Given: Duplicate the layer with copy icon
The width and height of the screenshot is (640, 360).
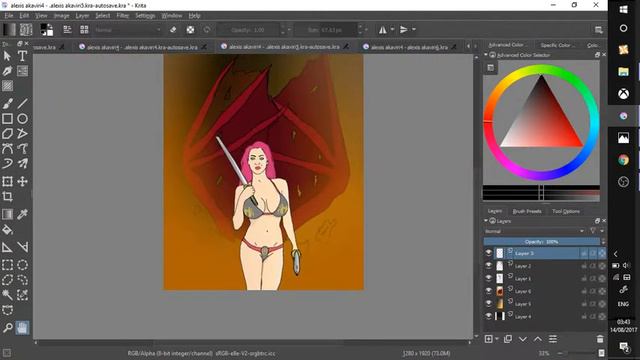Looking at the screenshot, I should tap(508, 339).
